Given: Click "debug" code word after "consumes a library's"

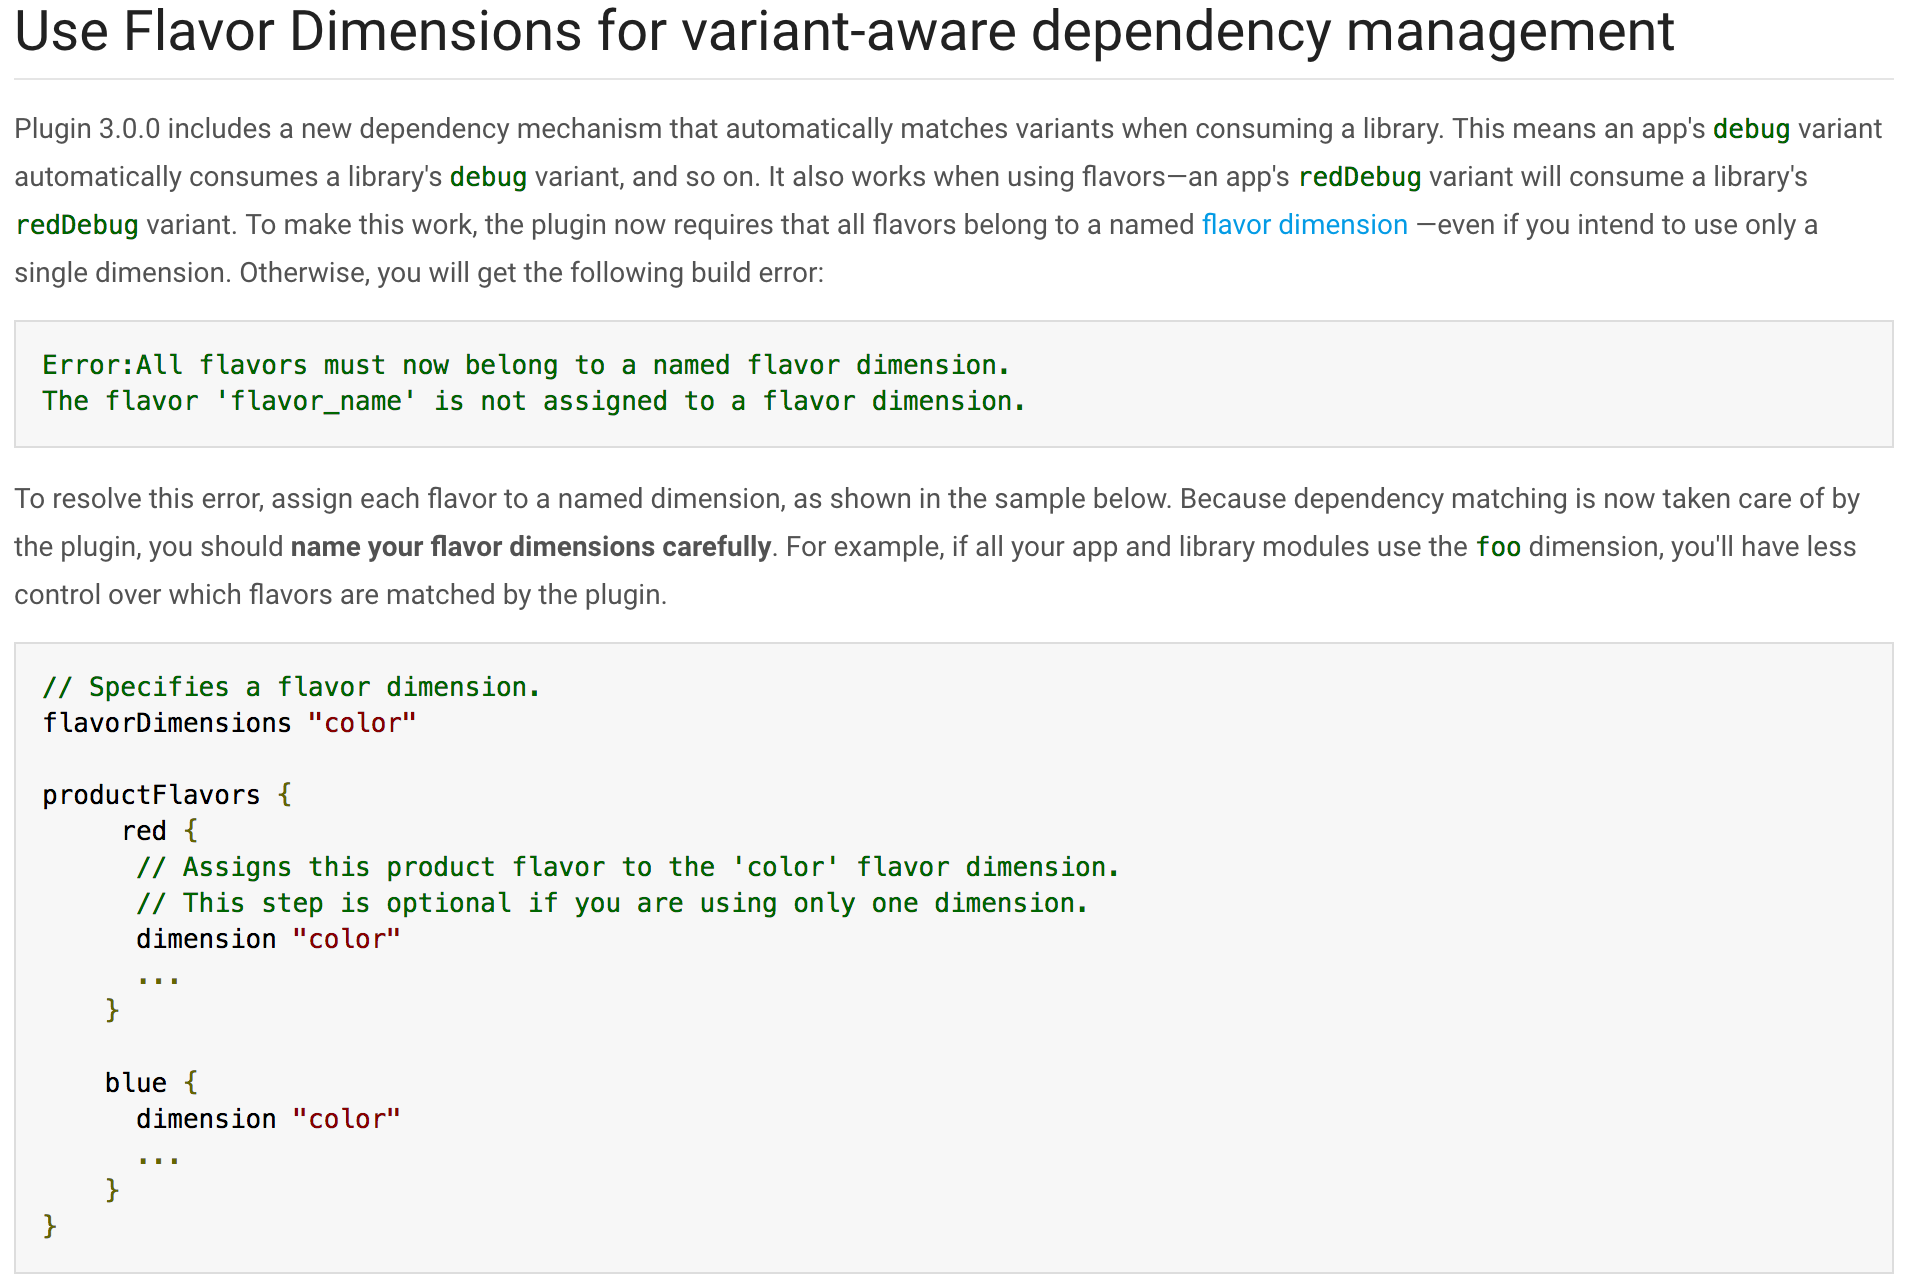Looking at the screenshot, I should pyautogui.click(x=488, y=177).
